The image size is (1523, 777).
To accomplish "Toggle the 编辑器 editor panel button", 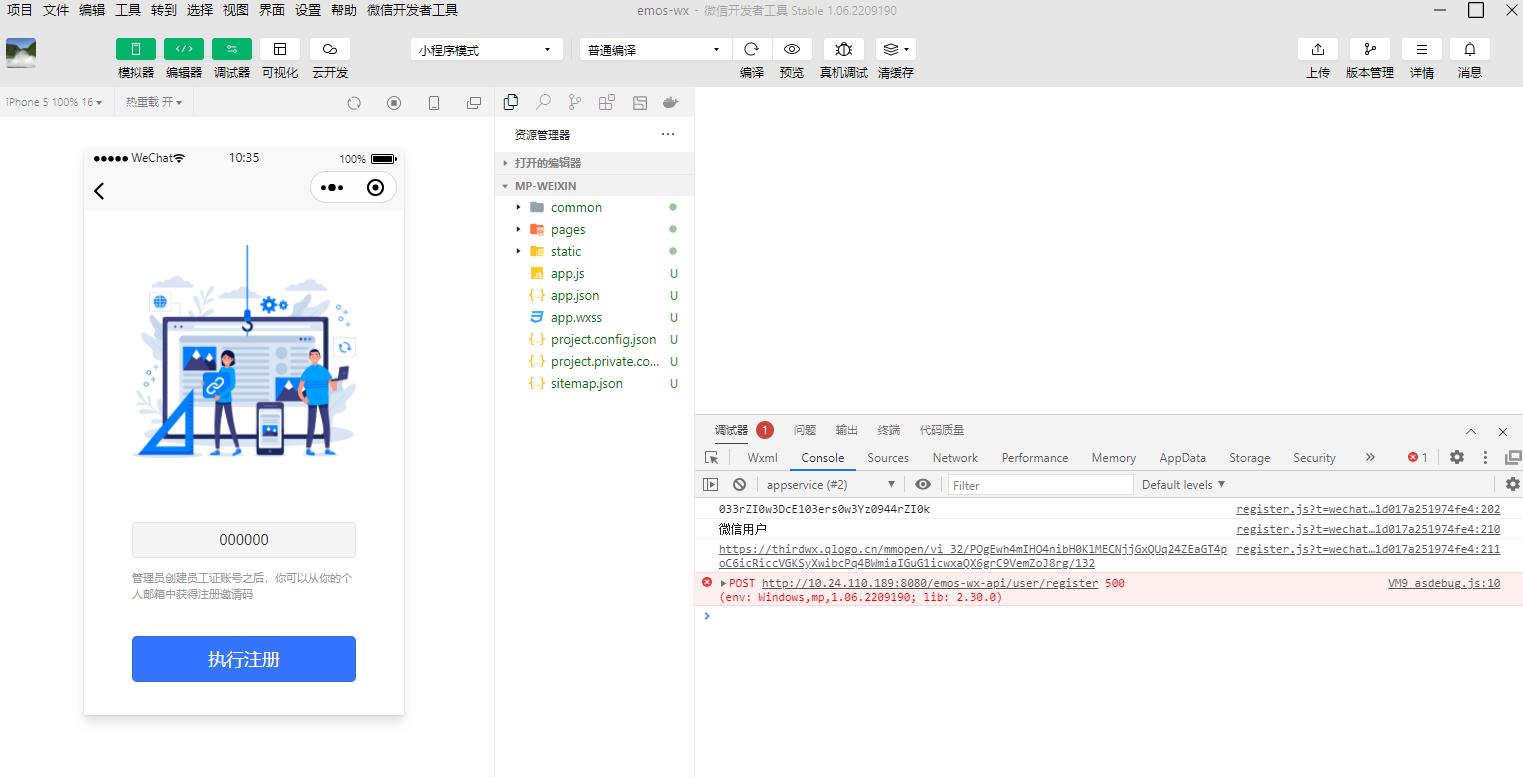I will (184, 49).
